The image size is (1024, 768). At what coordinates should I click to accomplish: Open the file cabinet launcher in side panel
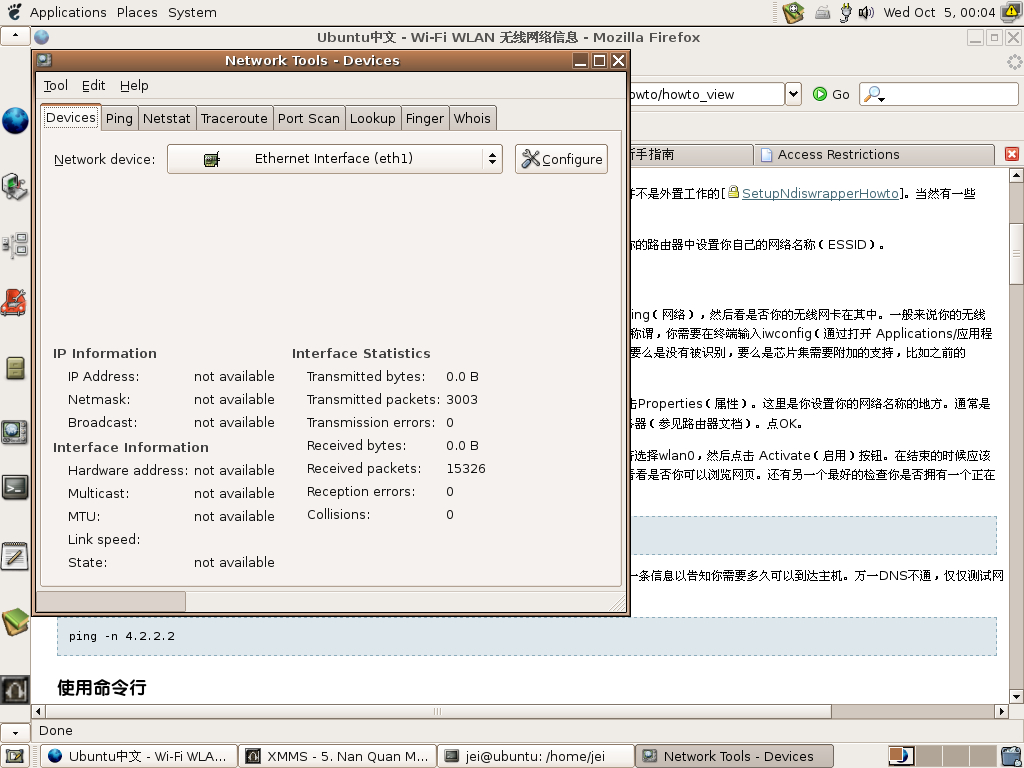coord(15,368)
